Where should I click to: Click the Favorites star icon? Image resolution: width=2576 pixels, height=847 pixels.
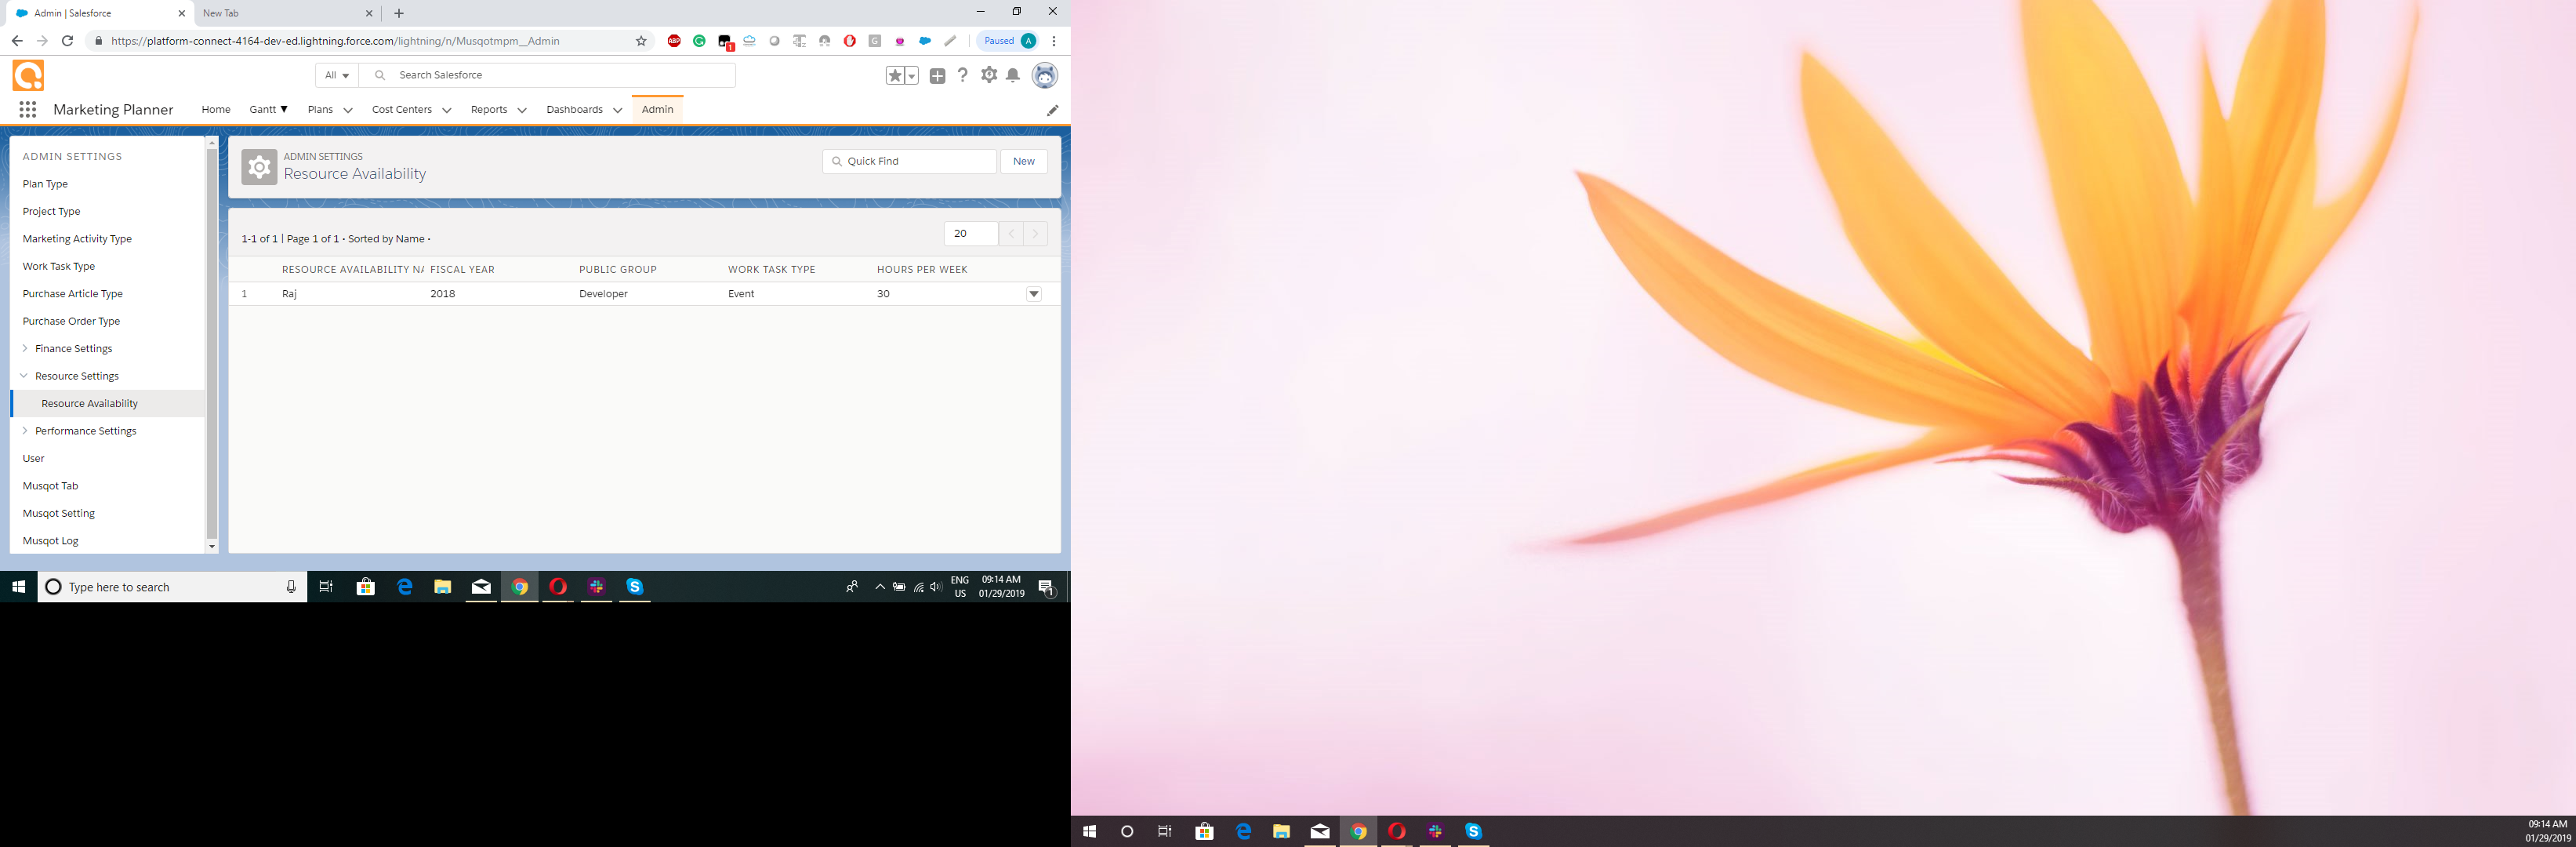895,76
